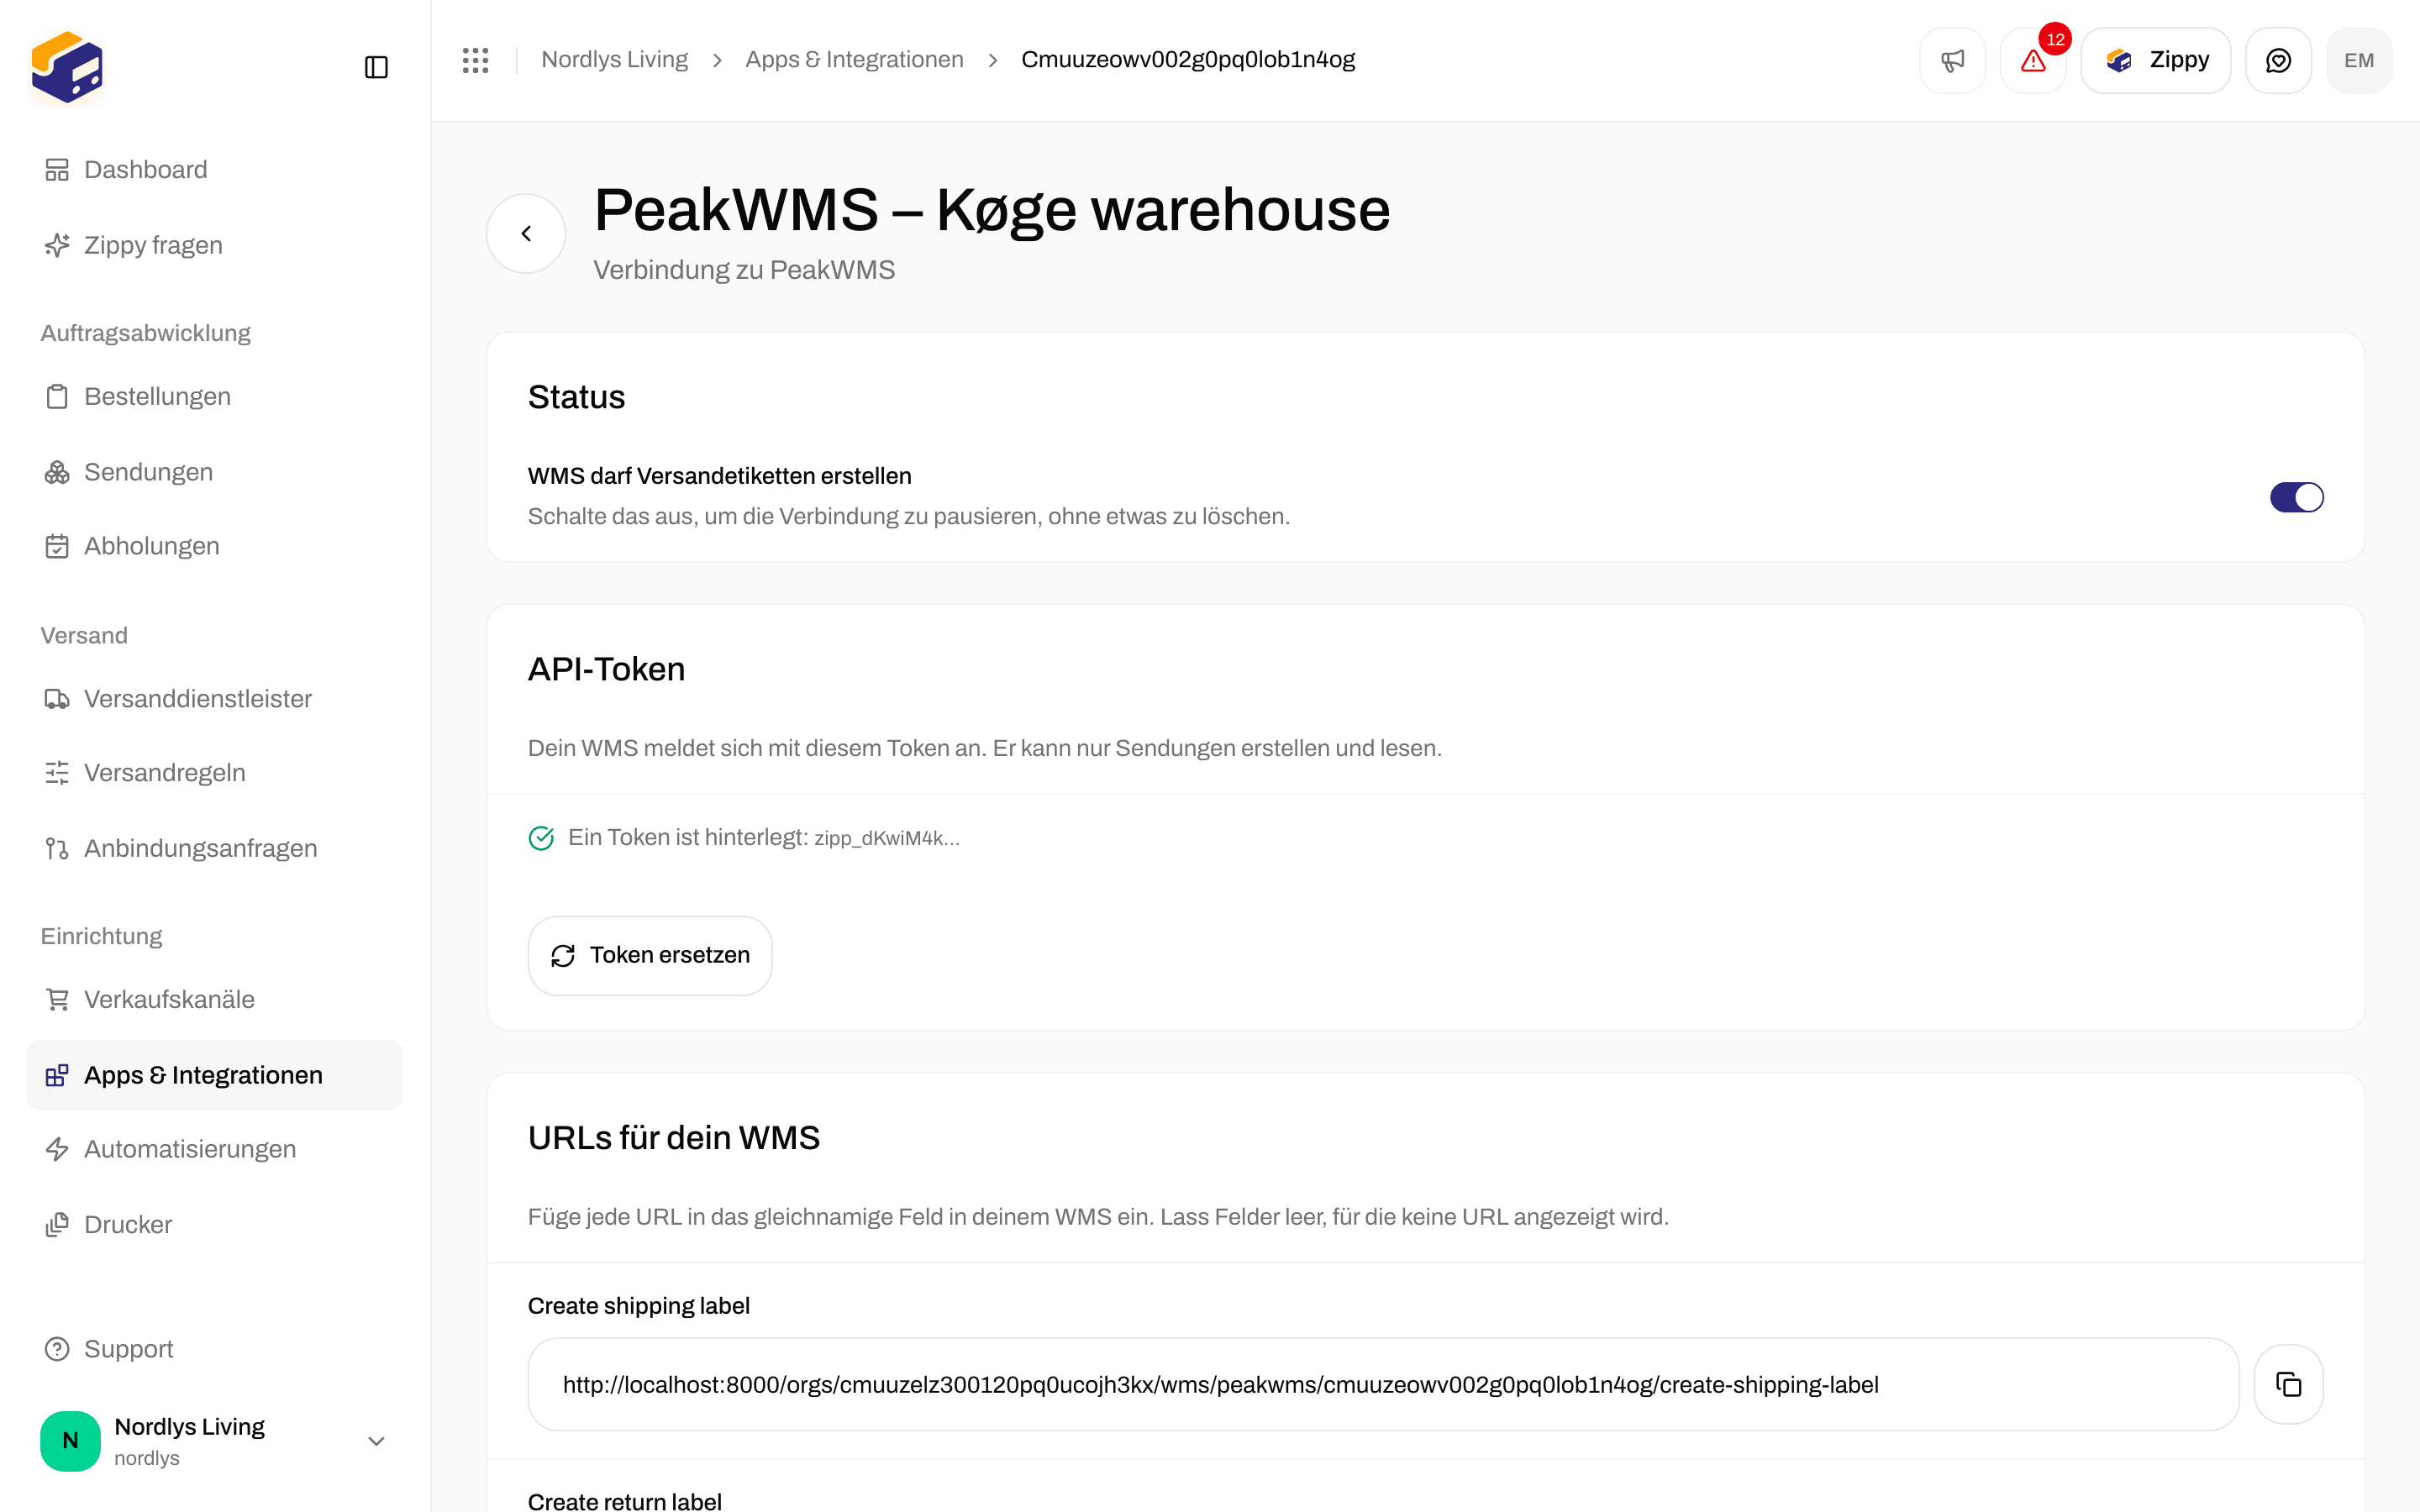This screenshot has height=1512, width=2420.
Task: Open Abholungen page
Action: (215, 546)
